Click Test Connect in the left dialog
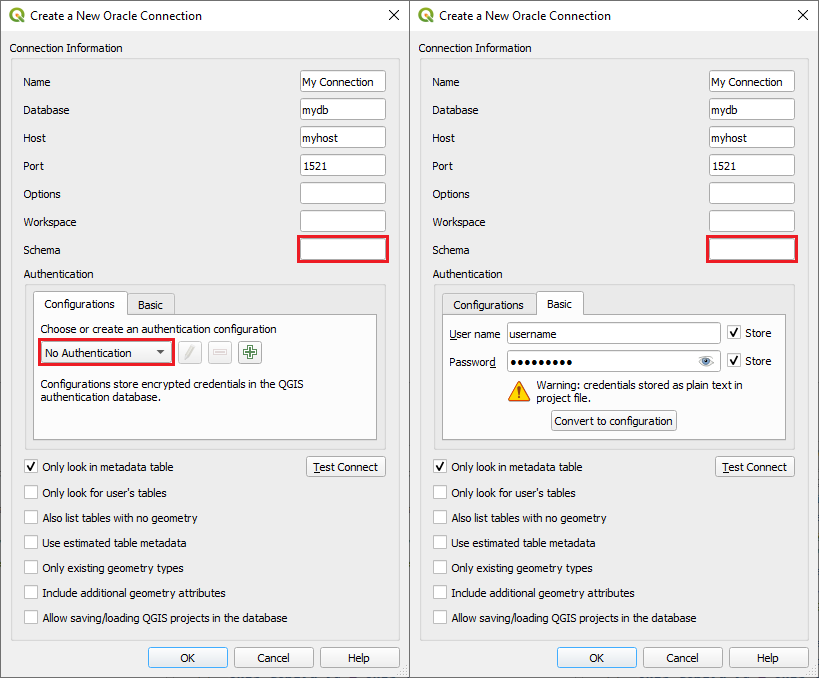This screenshot has height=678, width=819. [345, 467]
